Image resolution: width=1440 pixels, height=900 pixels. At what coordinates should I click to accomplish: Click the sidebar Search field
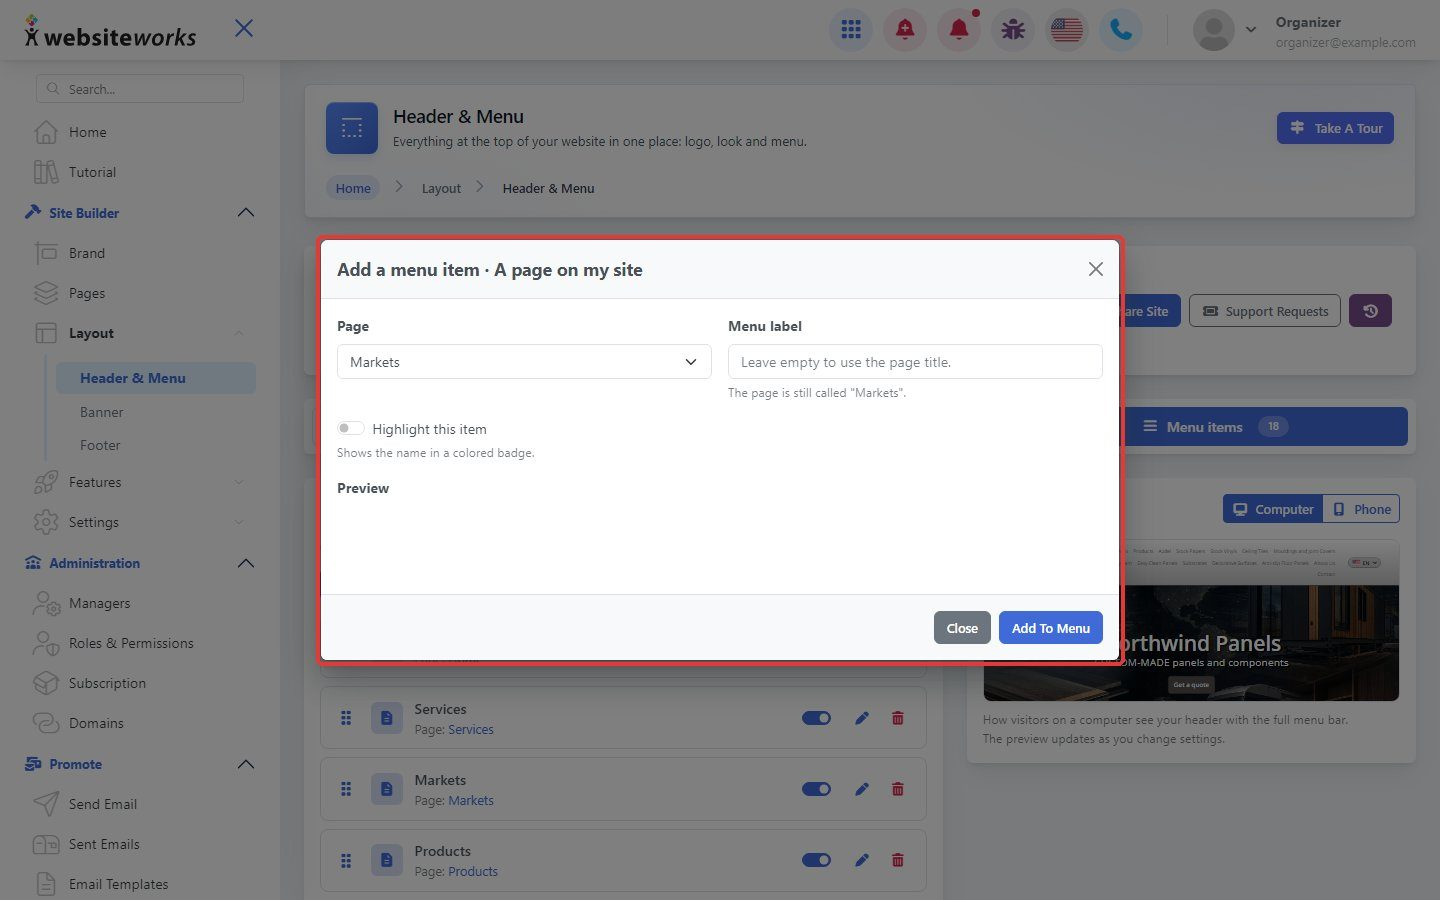point(140,89)
